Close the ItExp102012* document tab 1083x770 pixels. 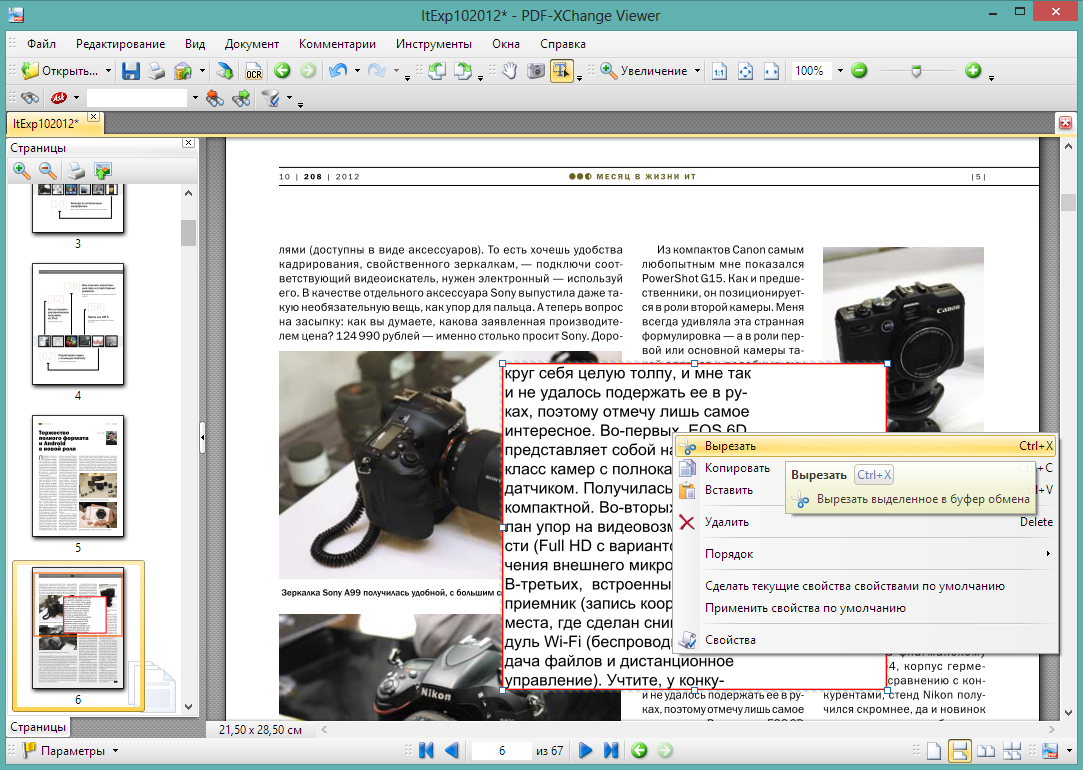(x=93, y=117)
